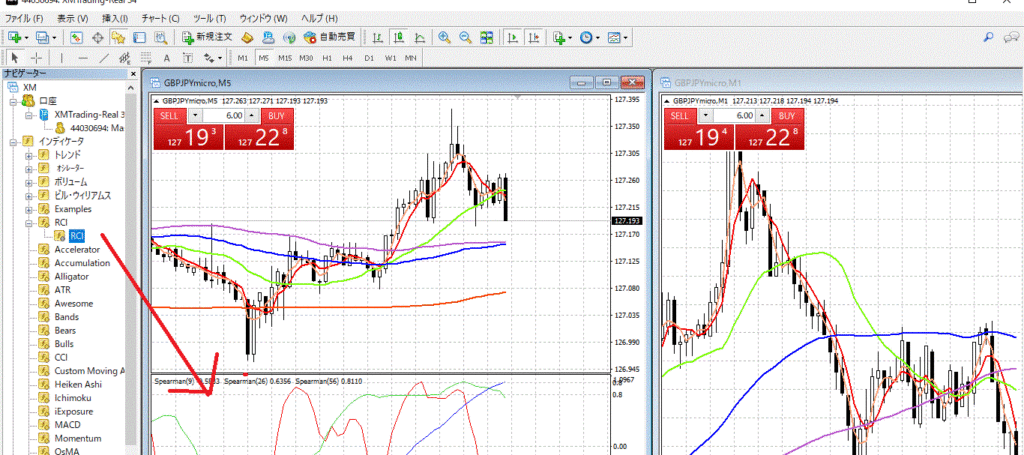Switch timeframe to M30
This screenshot has height=455, width=1024.
tap(306, 58)
